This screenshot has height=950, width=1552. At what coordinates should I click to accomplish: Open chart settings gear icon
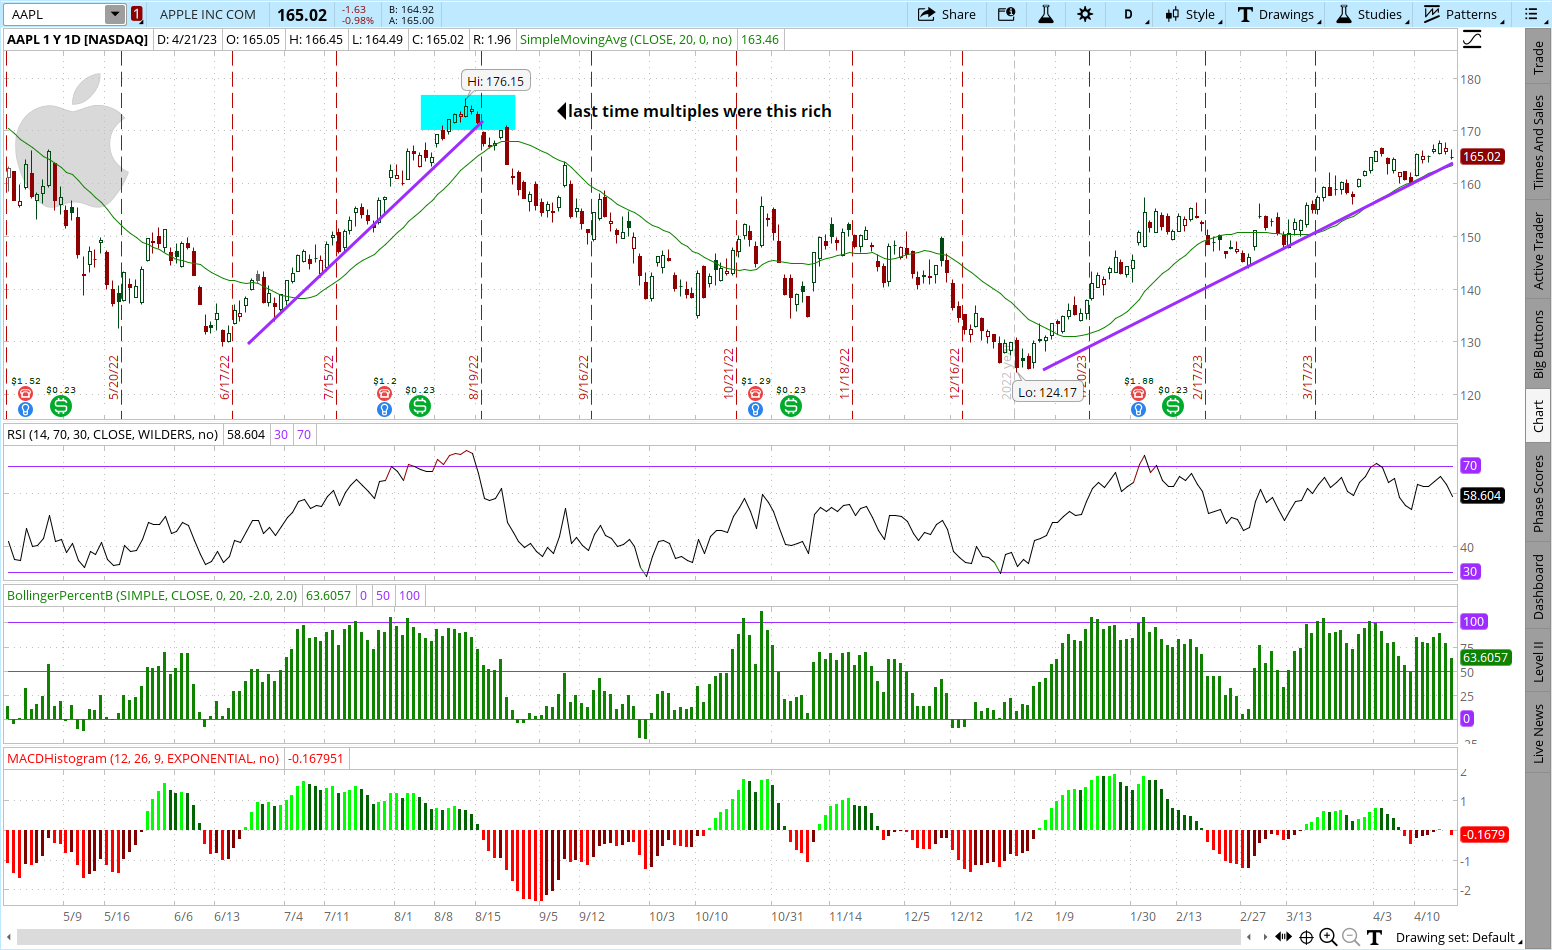[x=1085, y=14]
